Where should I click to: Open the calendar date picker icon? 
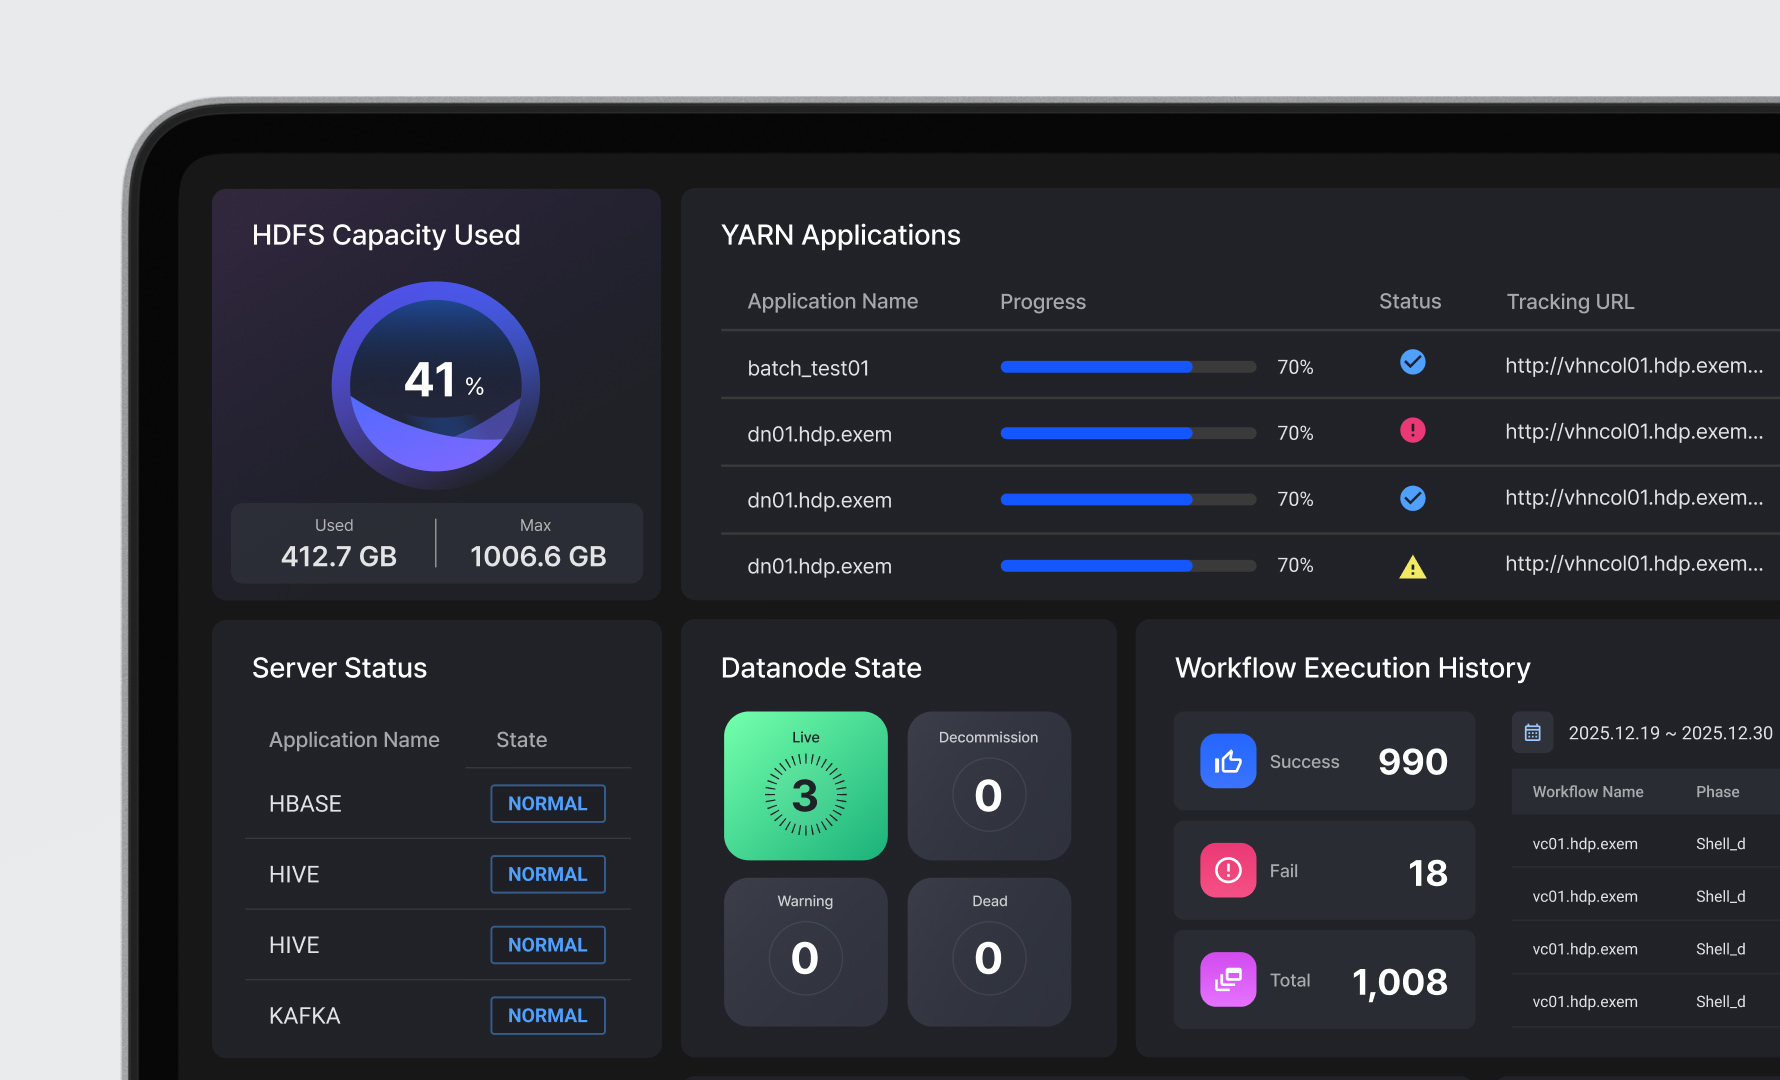pyautogui.click(x=1532, y=733)
